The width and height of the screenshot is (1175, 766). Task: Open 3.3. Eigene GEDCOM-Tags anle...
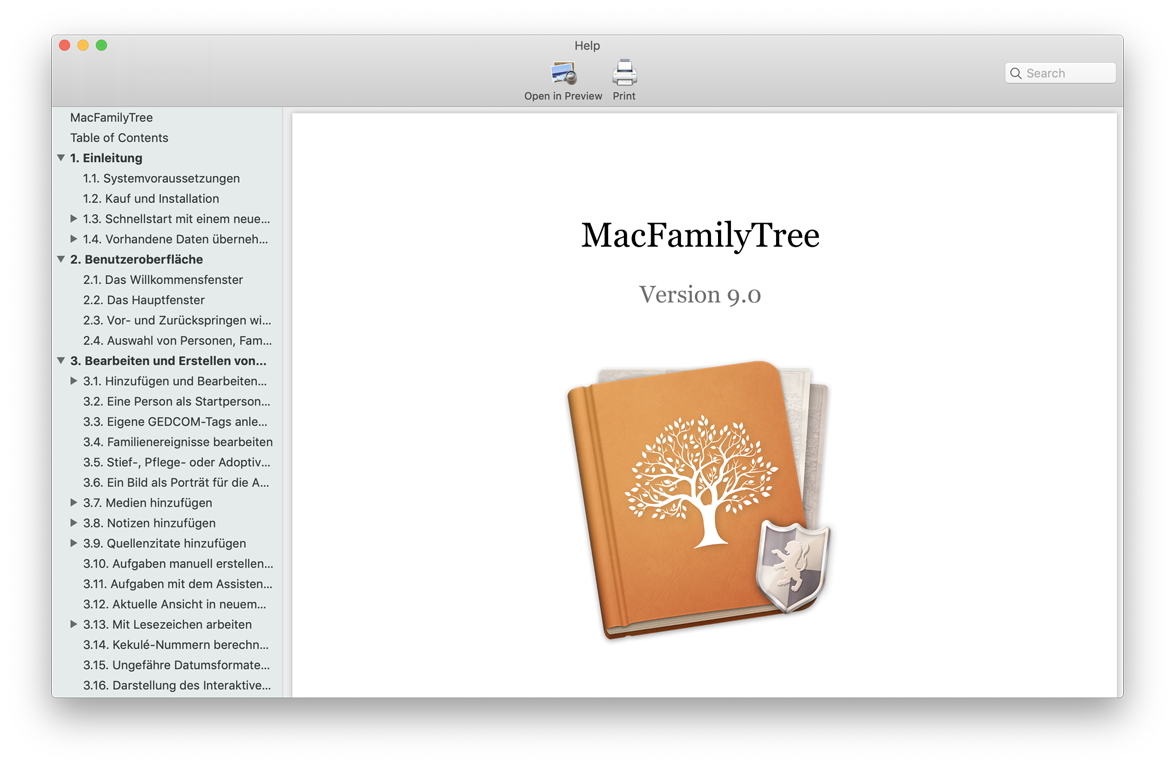(x=175, y=421)
